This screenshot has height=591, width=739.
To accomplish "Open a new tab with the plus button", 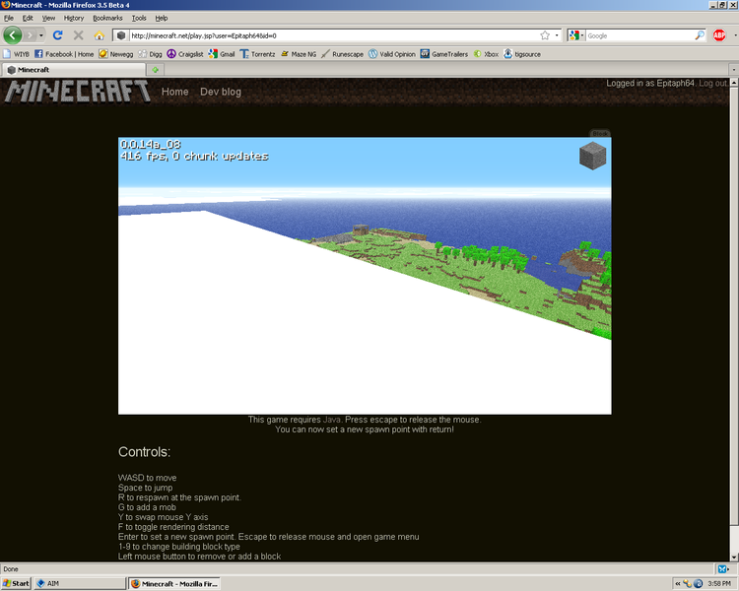I will (x=155, y=70).
